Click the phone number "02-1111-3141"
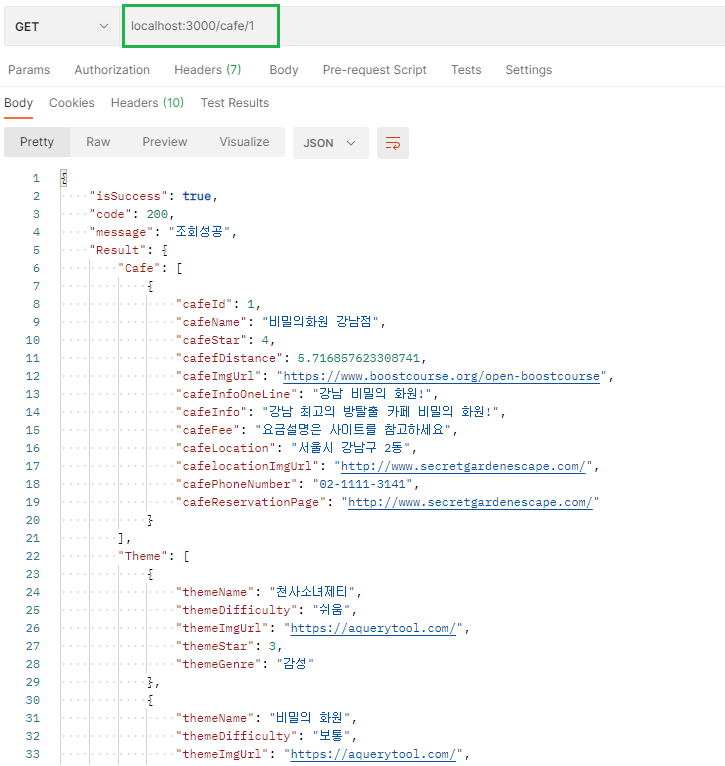This screenshot has width=725, height=766. pos(362,484)
